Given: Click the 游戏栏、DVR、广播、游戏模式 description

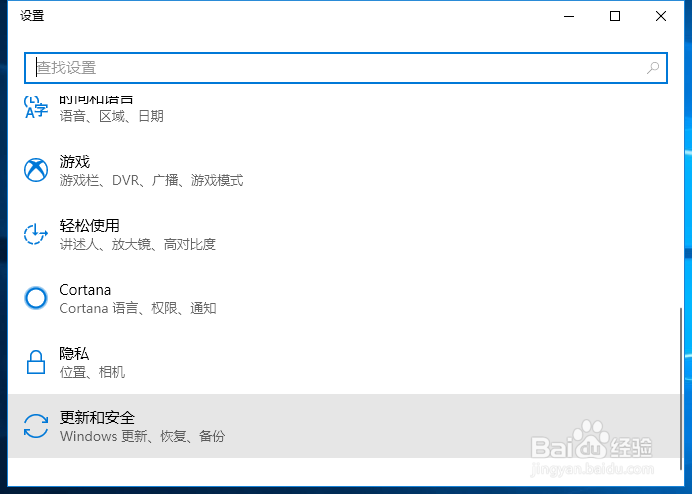Looking at the screenshot, I should [x=151, y=180].
